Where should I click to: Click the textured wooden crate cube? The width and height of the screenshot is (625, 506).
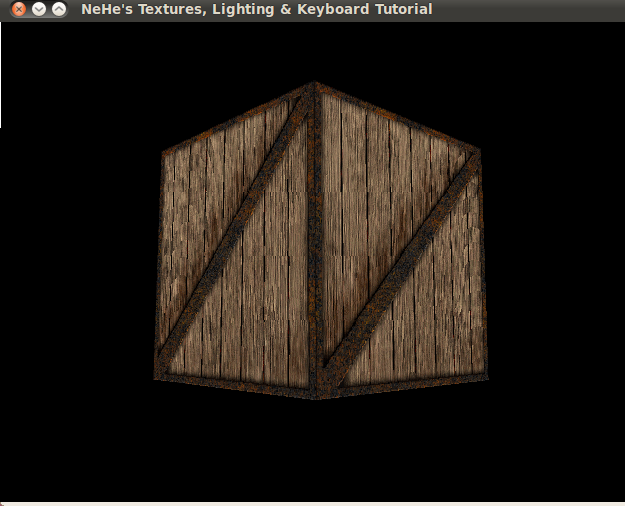pyautogui.click(x=321, y=240)
